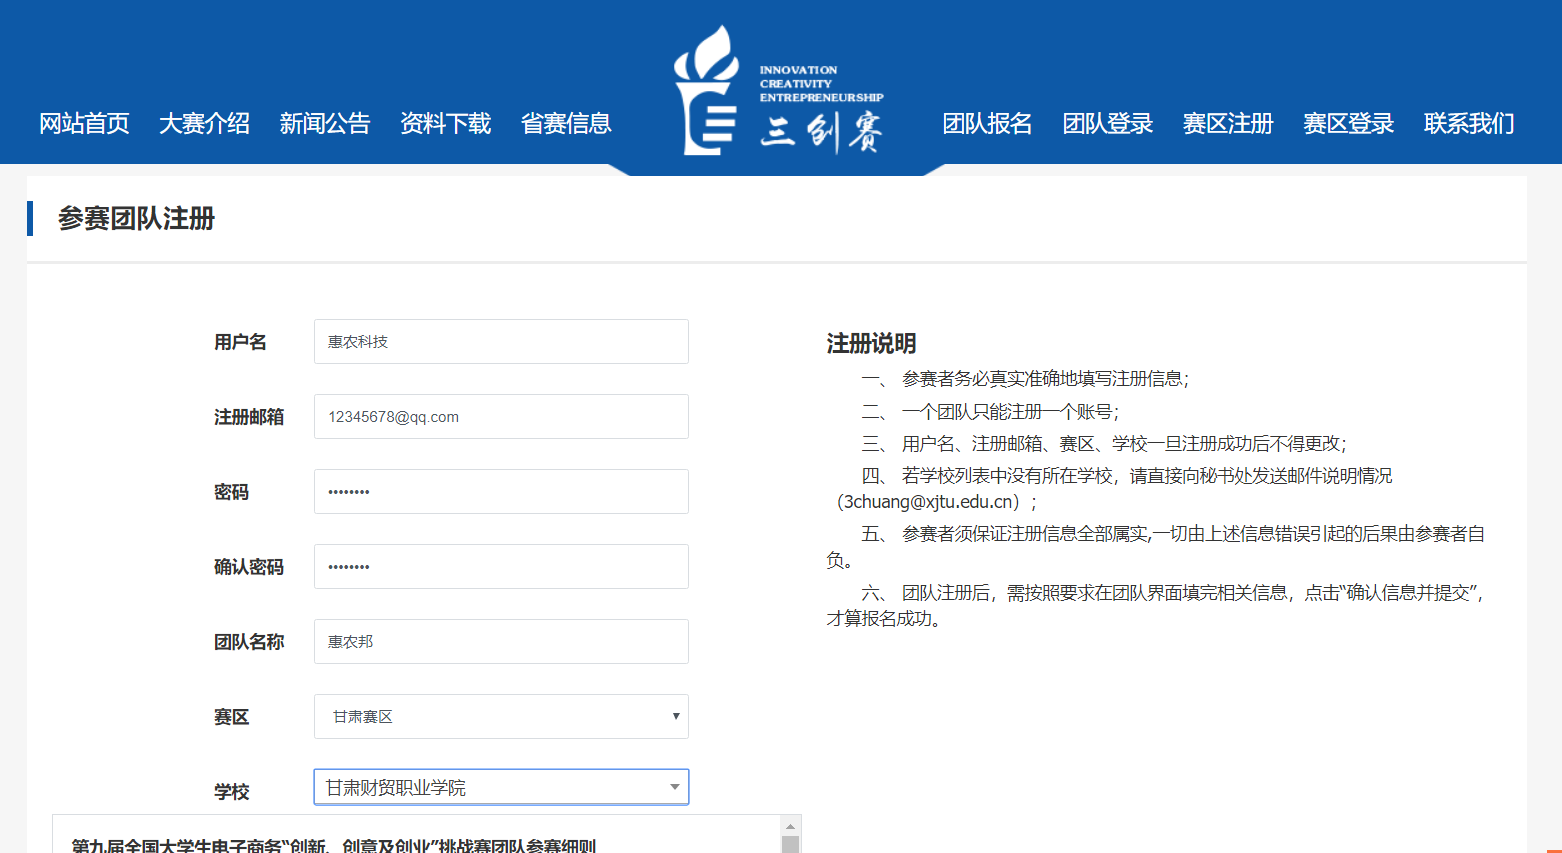Open 省赛信息 menu item
1562x853 pixels.
coord(566,124)
